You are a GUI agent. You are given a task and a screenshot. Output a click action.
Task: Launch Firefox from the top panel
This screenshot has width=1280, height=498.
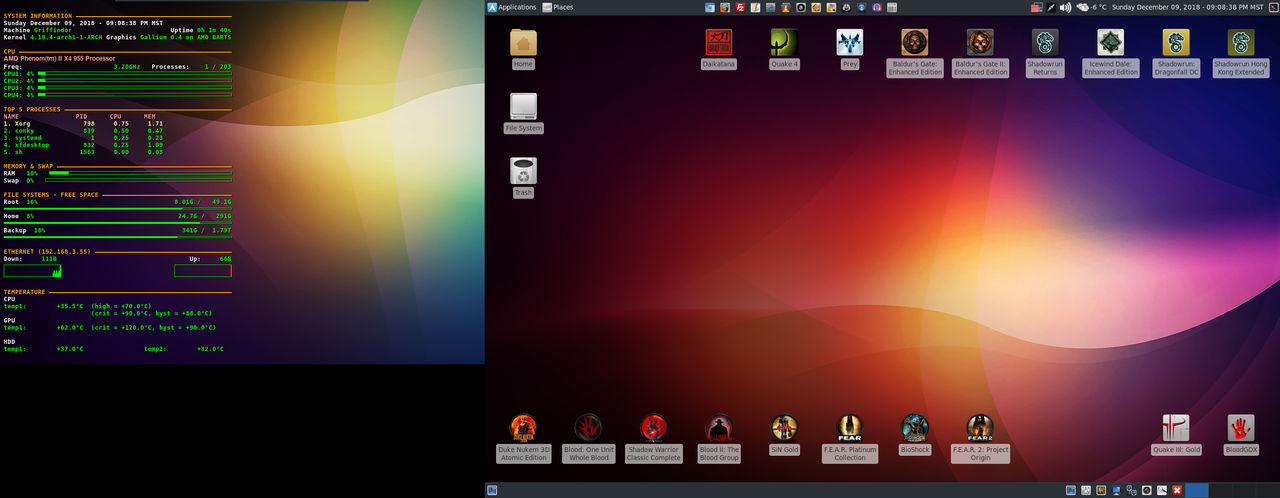725,7
